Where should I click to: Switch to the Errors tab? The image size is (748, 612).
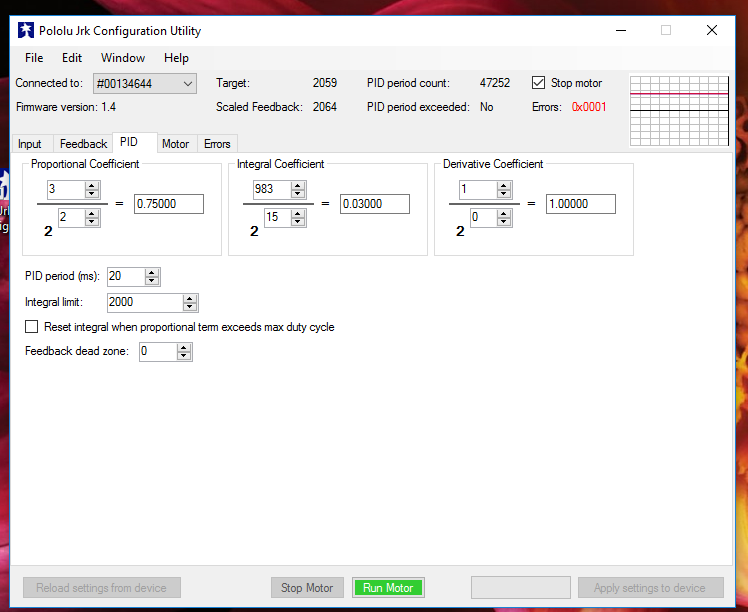[x=217, y=144]
